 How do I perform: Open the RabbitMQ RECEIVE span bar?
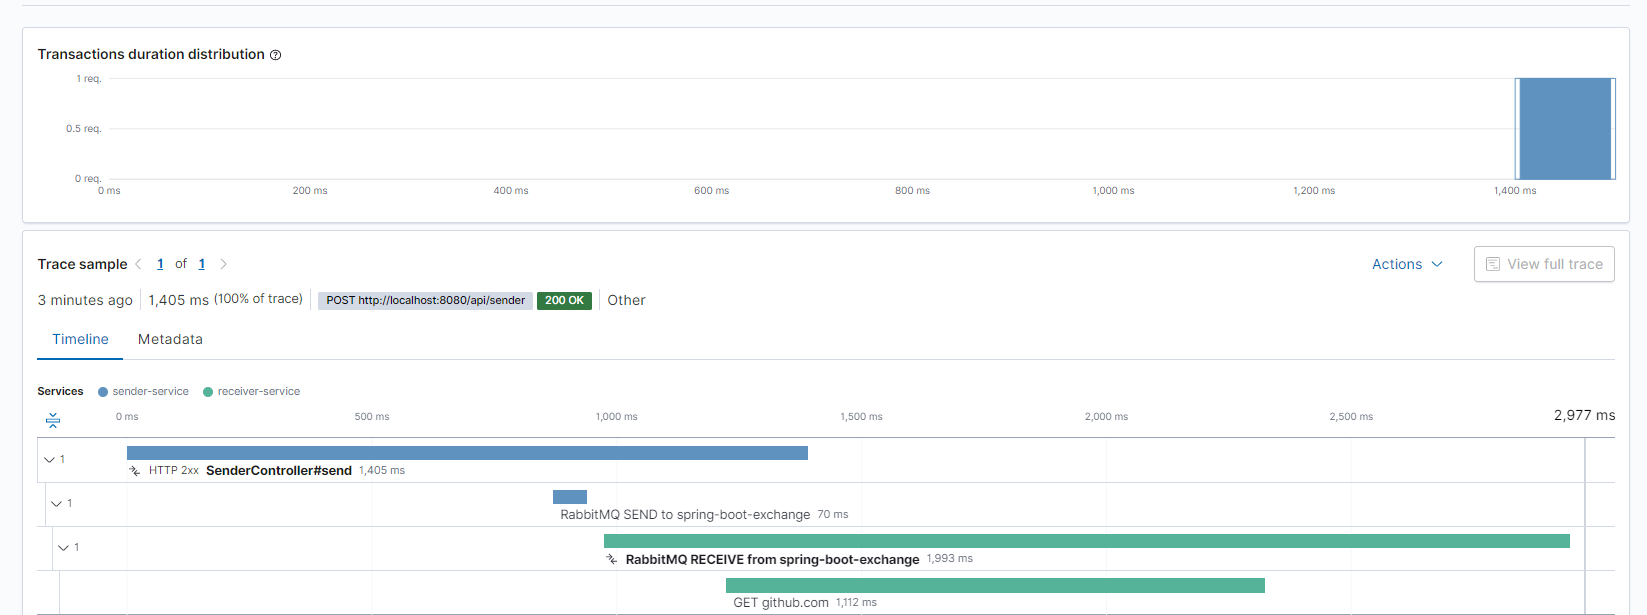coord(1087,541)
